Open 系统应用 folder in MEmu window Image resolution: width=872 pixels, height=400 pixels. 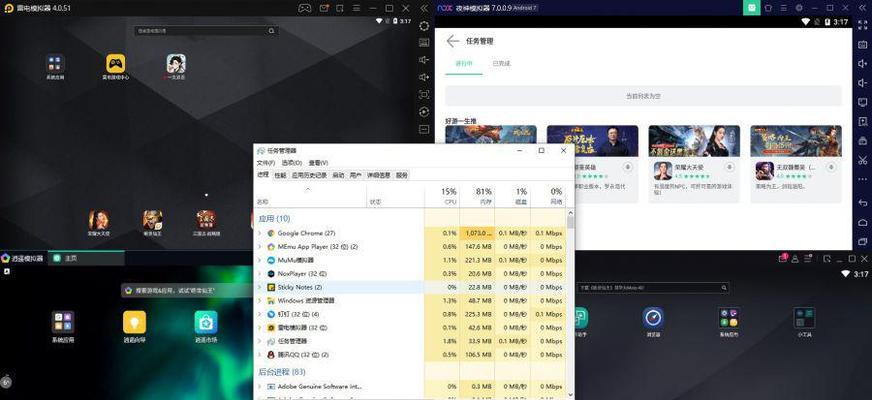(x=63, y=322)
